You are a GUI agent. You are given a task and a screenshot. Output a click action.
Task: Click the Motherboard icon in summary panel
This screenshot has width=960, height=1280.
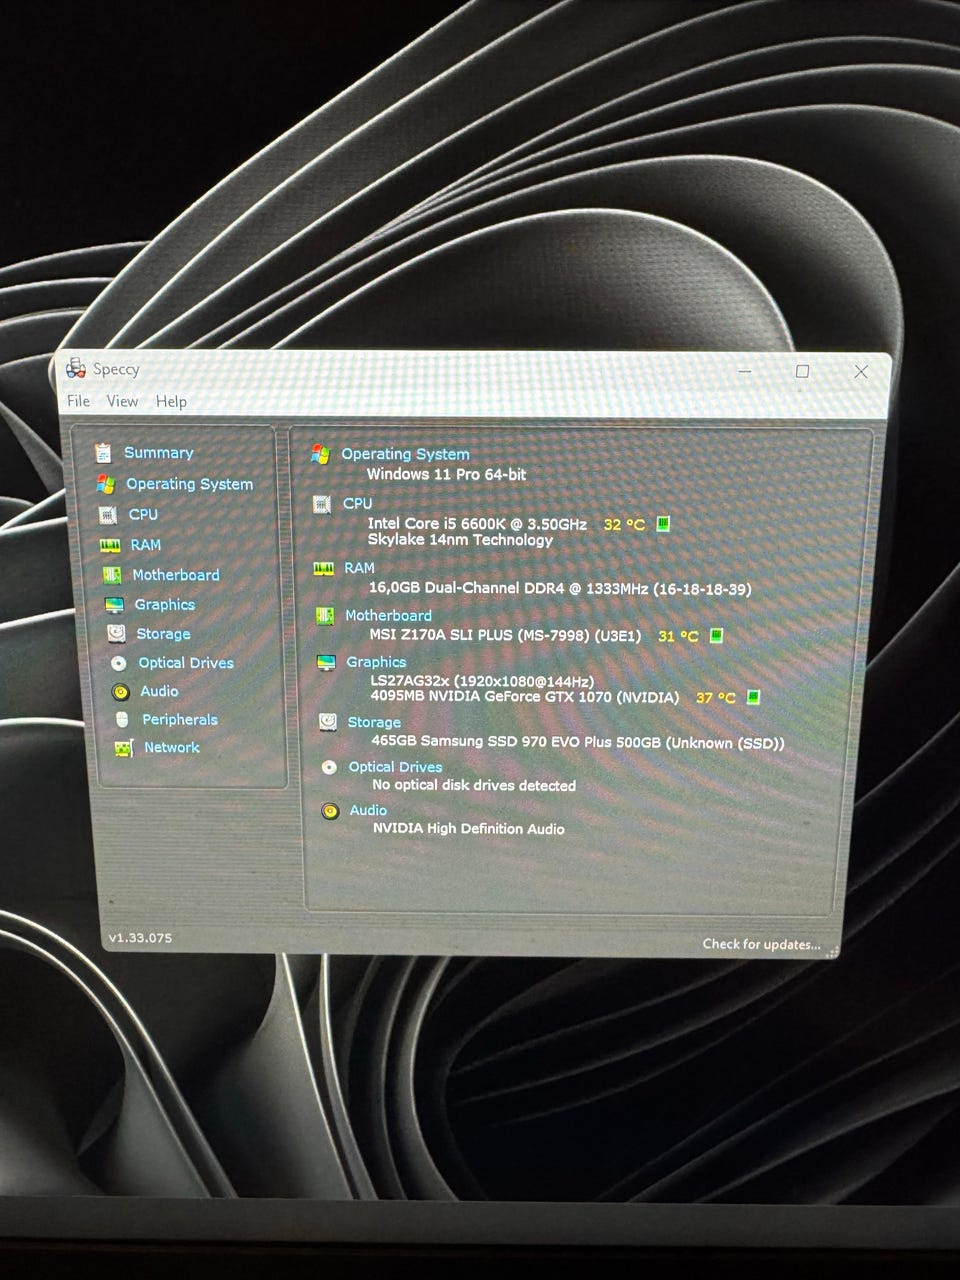[x=325, y=616]
